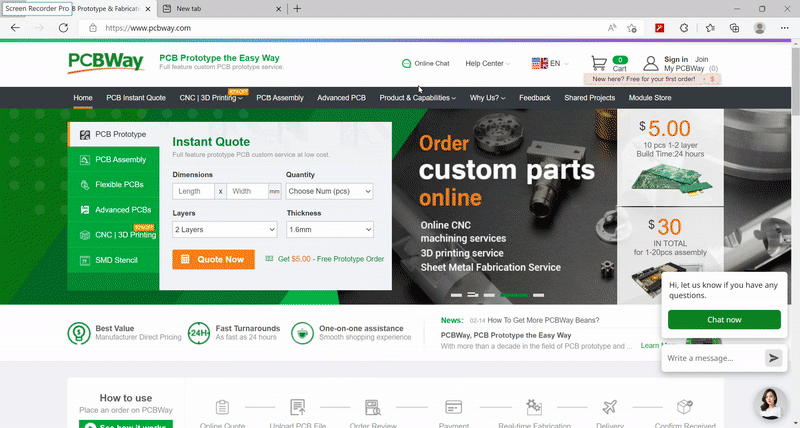Click the $5.00 10 pcs promo card
This screenshot has height=428, width=800.
tap(670, 157)
